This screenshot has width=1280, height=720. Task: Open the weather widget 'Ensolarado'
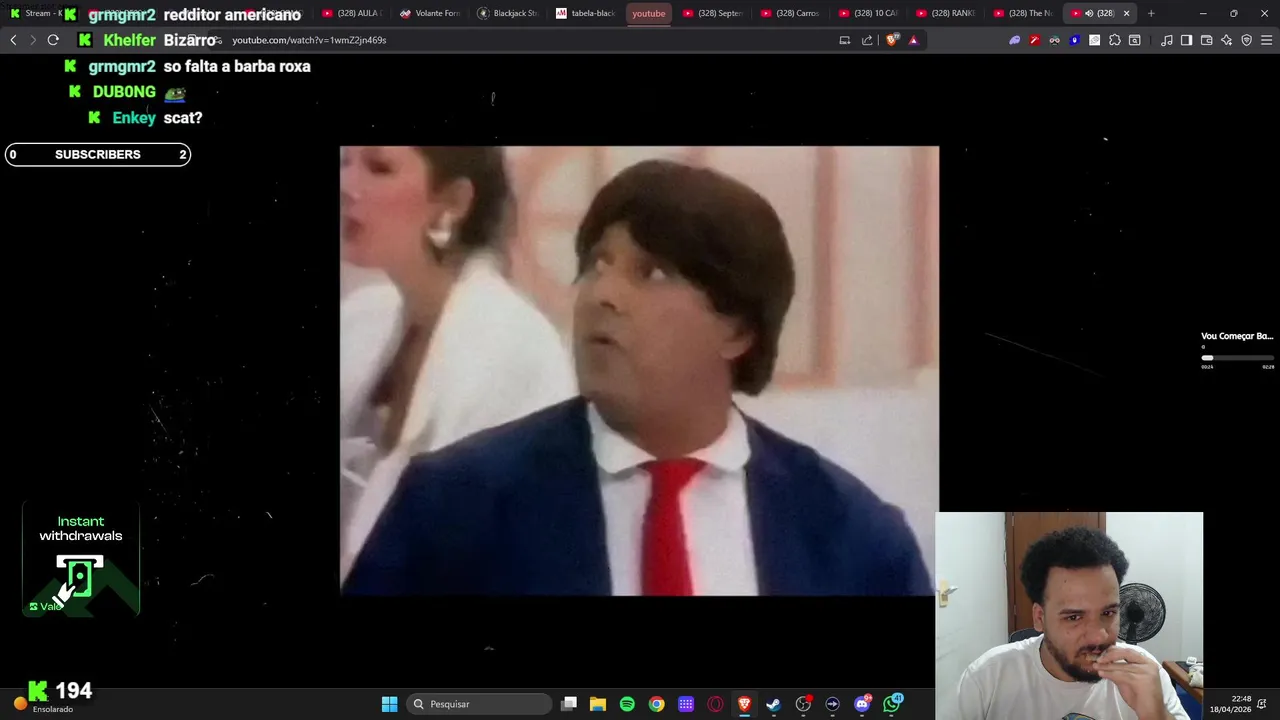42,704
